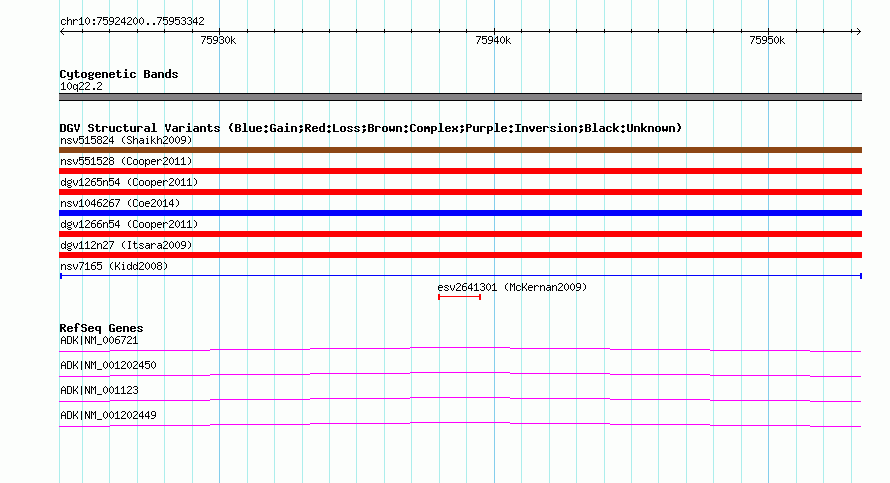Open transcript label ADK|NM_001202449

pos(108,415)
